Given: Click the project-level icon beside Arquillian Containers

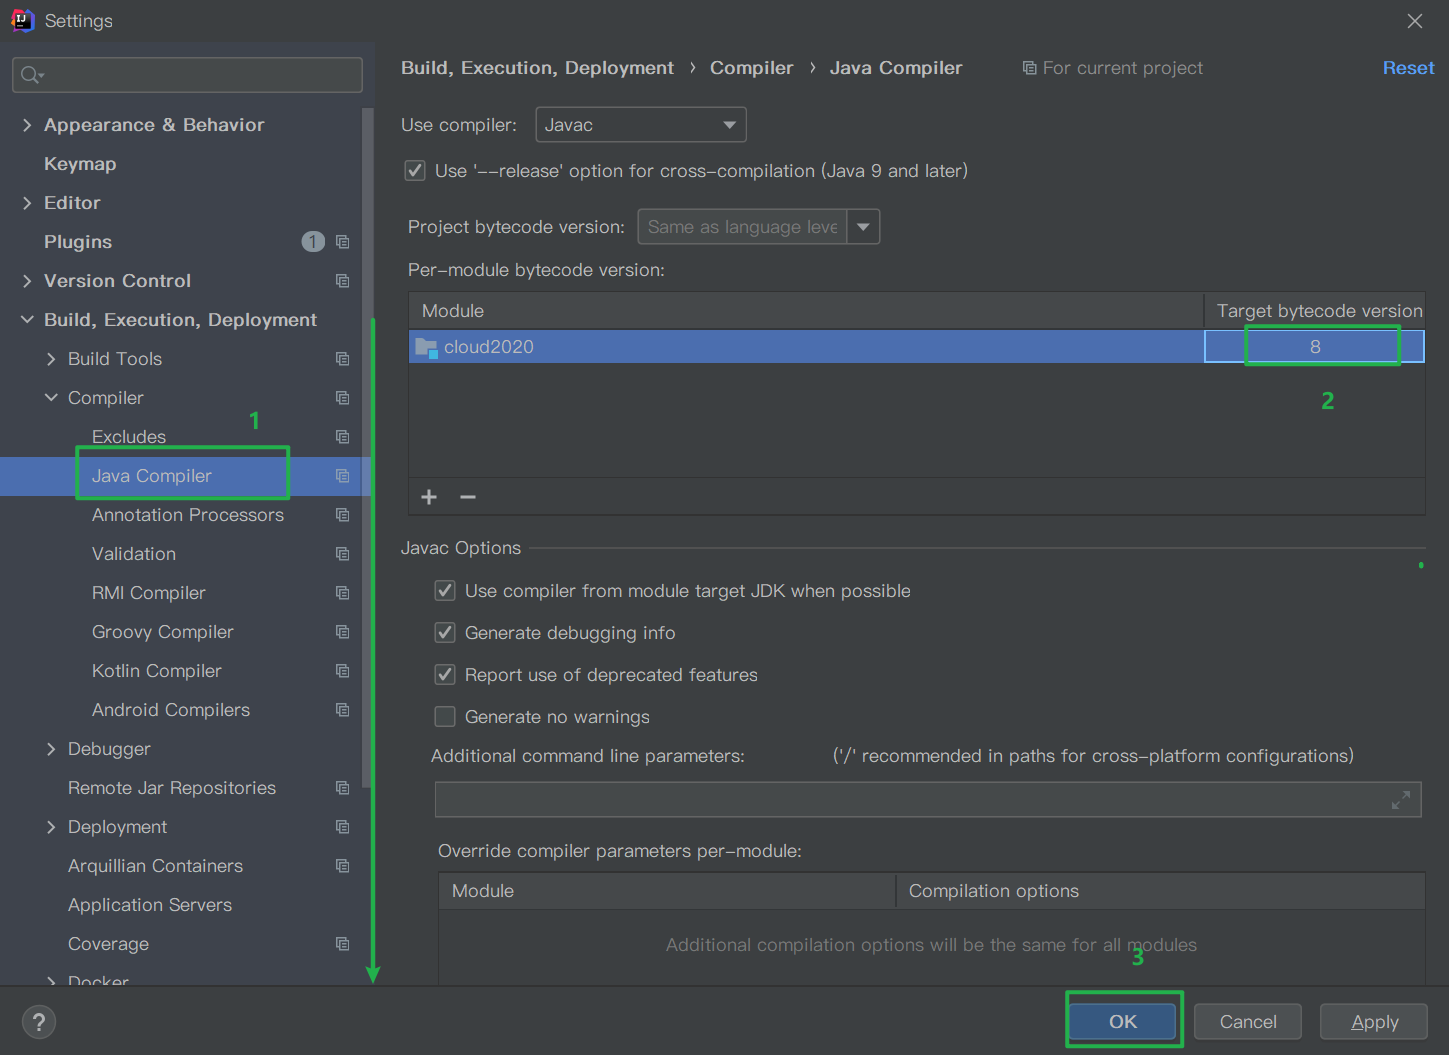Looking at the screenshot, I should click(x=343, y=866).
